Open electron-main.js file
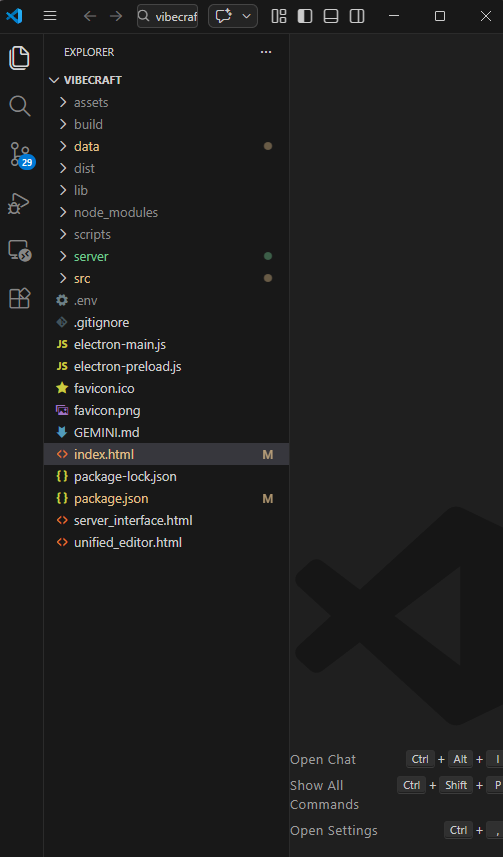Image resolution: width=503 pixels, height=857 pixels. (166, 344)
